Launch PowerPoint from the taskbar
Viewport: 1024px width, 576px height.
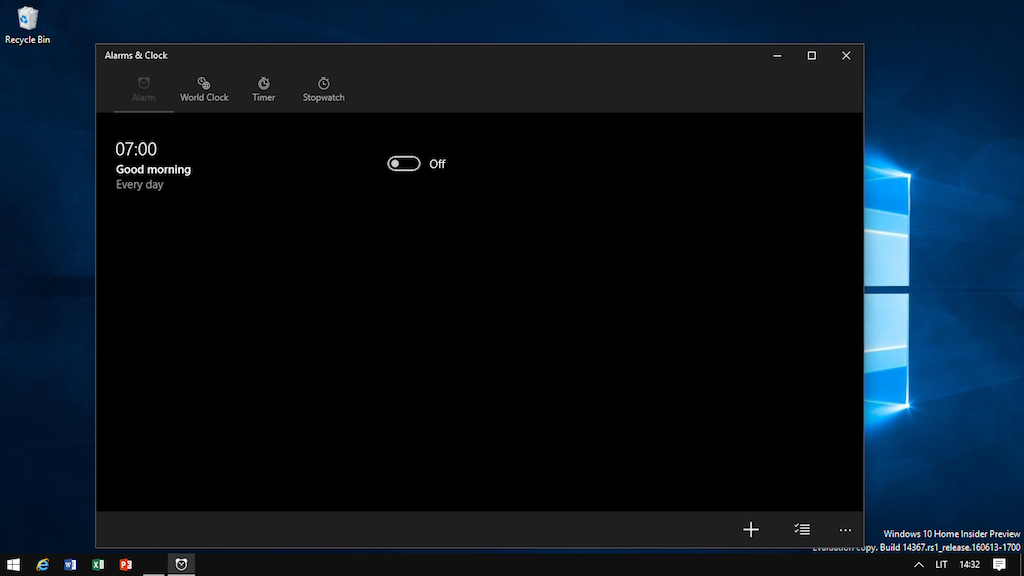tap(126, 564)
